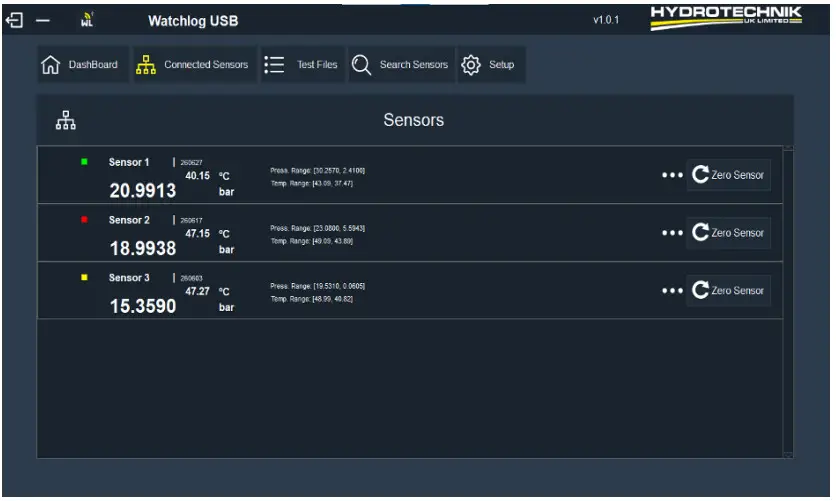836x501 pixels.
Task: Click temperature value 47.27
Action: pyautogui.click(x=197, y=291)
